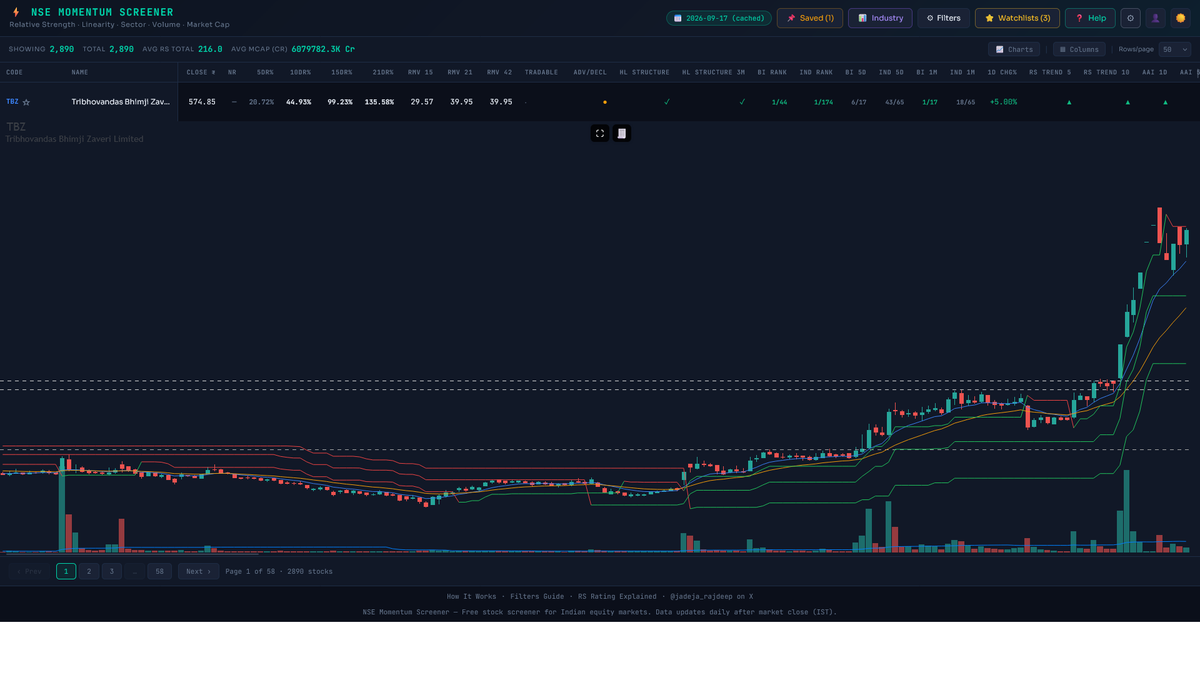
Task: Click the lightning bolt logo icon
Action: pyautogui.click(x=15, y=12)
